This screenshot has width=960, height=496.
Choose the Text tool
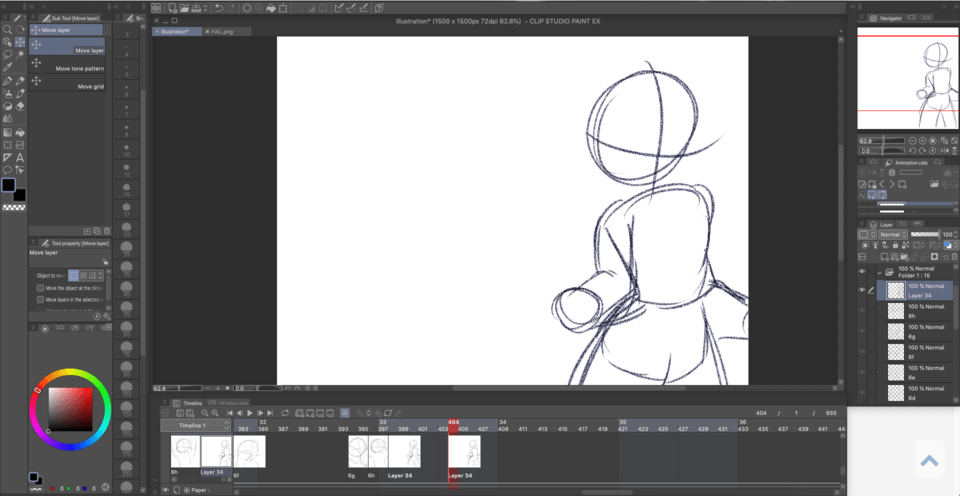click(20, 157)
